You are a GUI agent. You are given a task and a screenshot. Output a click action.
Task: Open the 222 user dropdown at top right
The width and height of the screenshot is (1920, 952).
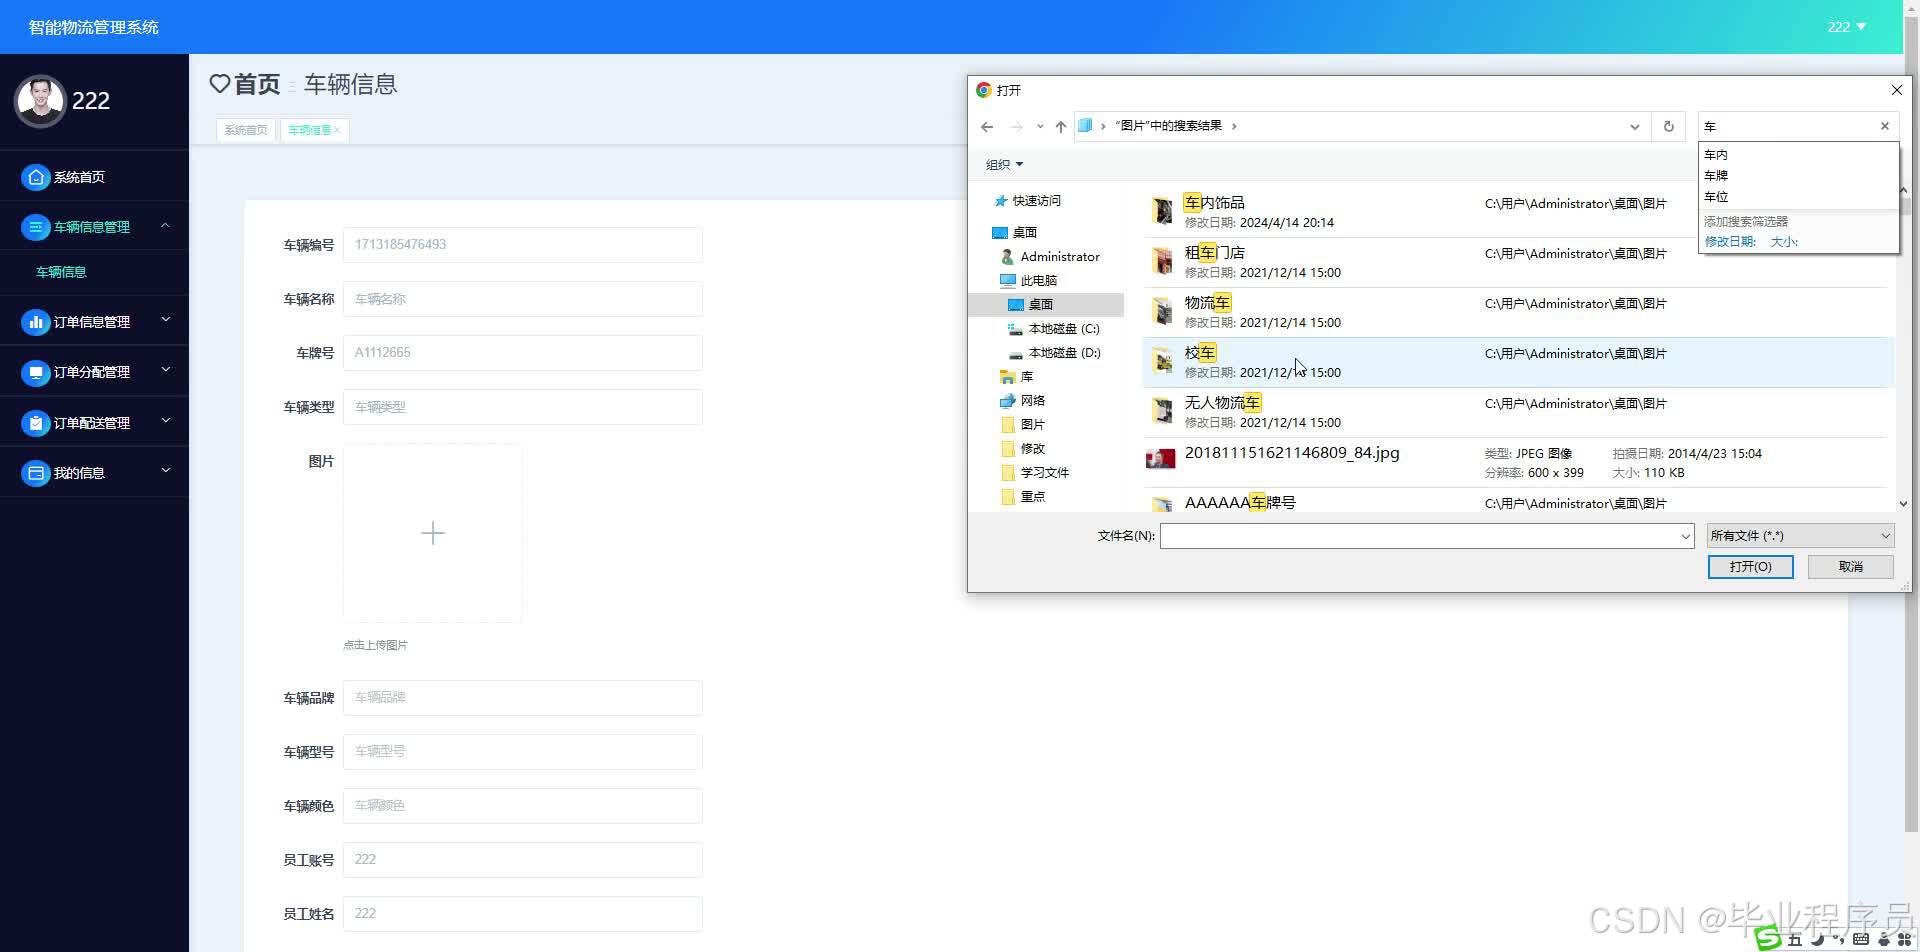1847,27
